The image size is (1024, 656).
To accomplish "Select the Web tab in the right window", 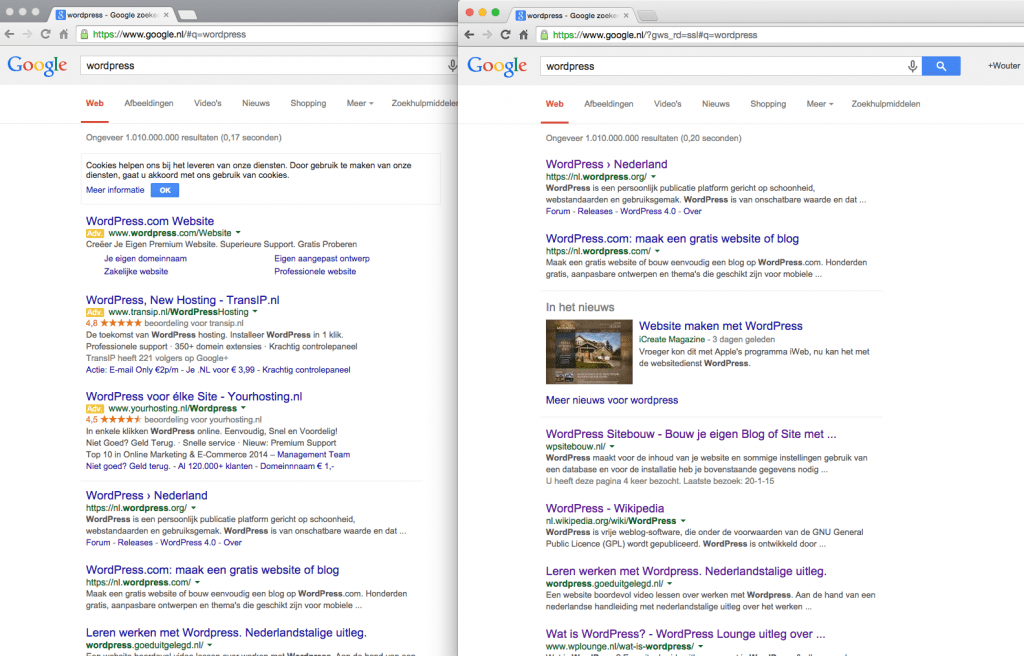I will click(x=554, y=104).
